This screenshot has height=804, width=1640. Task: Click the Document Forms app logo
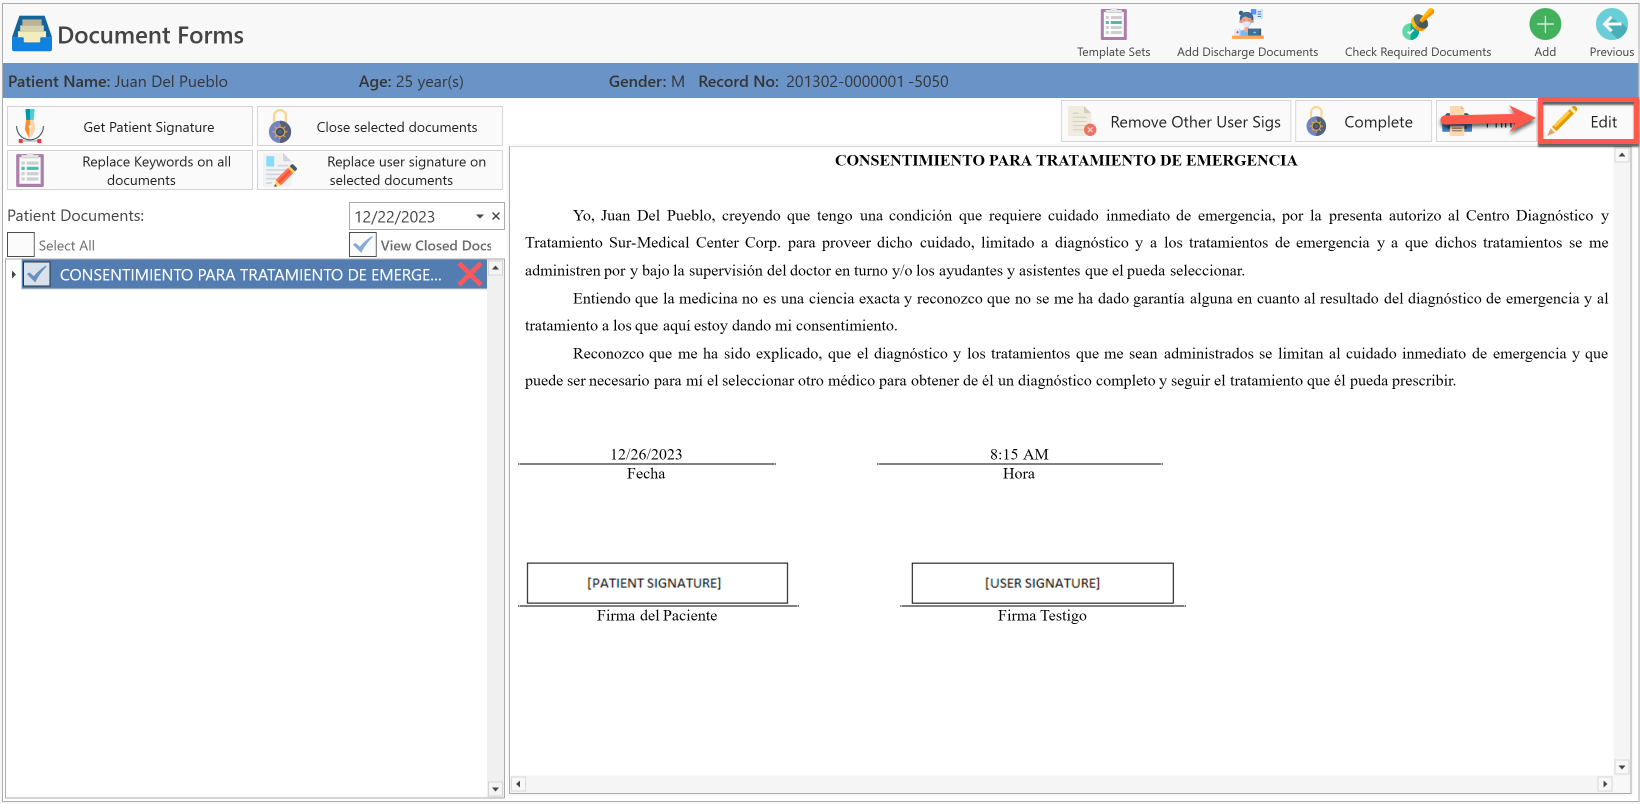coord(31,34)
